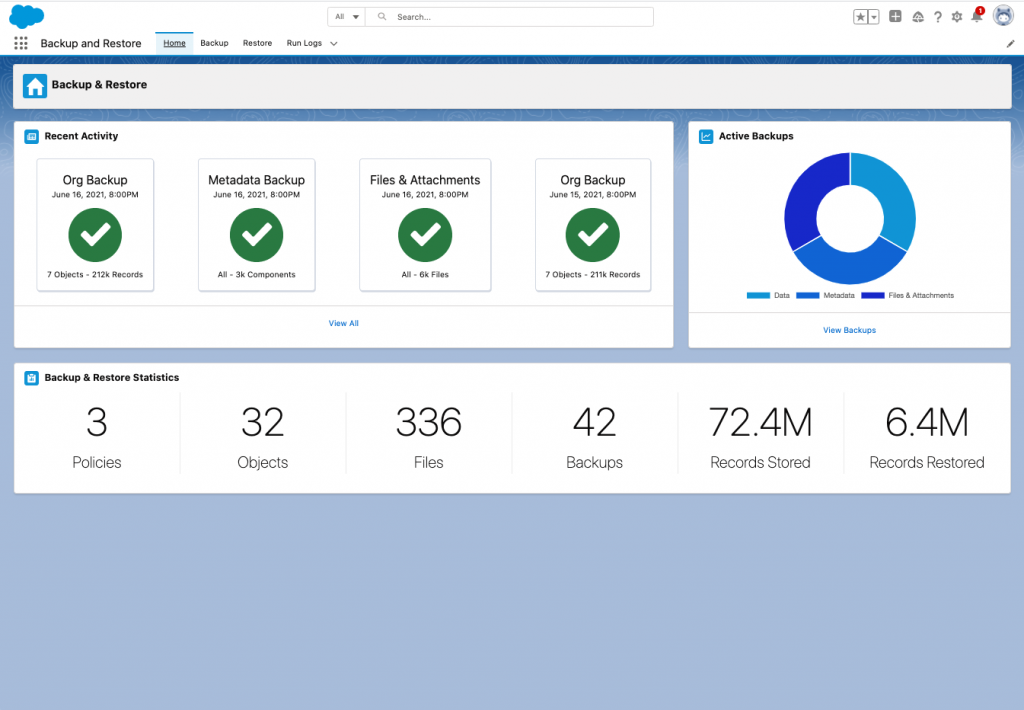
Task: Open the search scope All dropdown
Action: tap(347, 17)
